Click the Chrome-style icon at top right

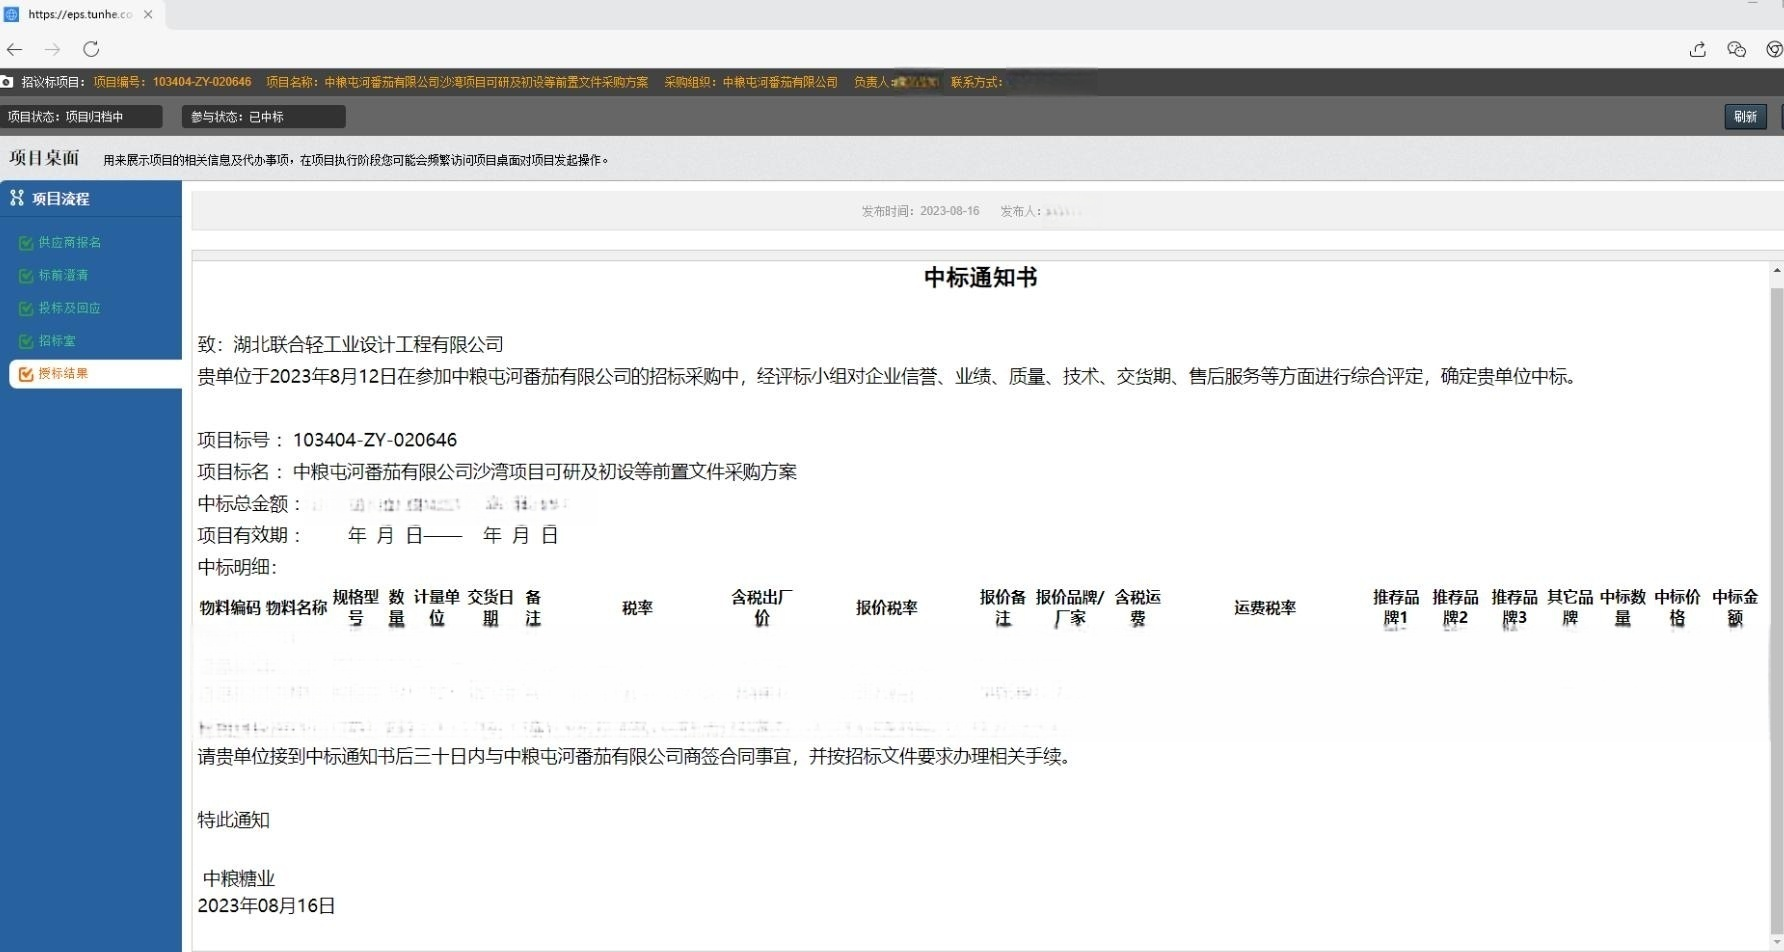[x=1774, y=49]
